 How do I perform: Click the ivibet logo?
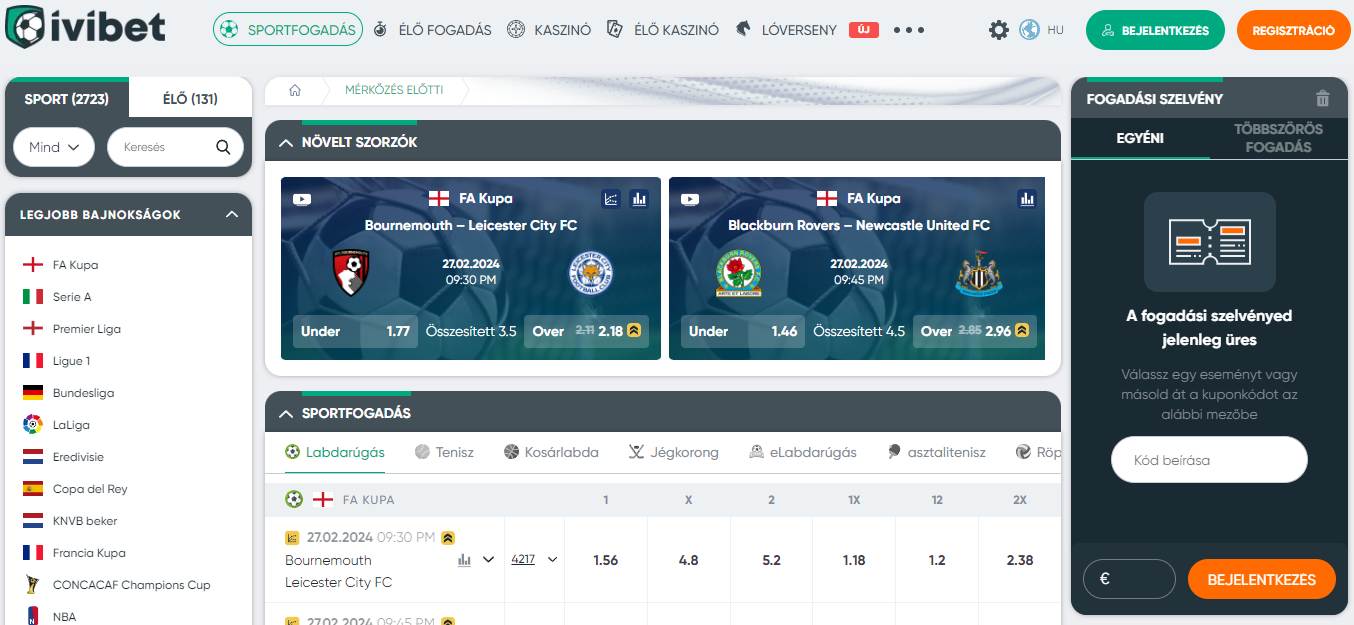point(85,28)
